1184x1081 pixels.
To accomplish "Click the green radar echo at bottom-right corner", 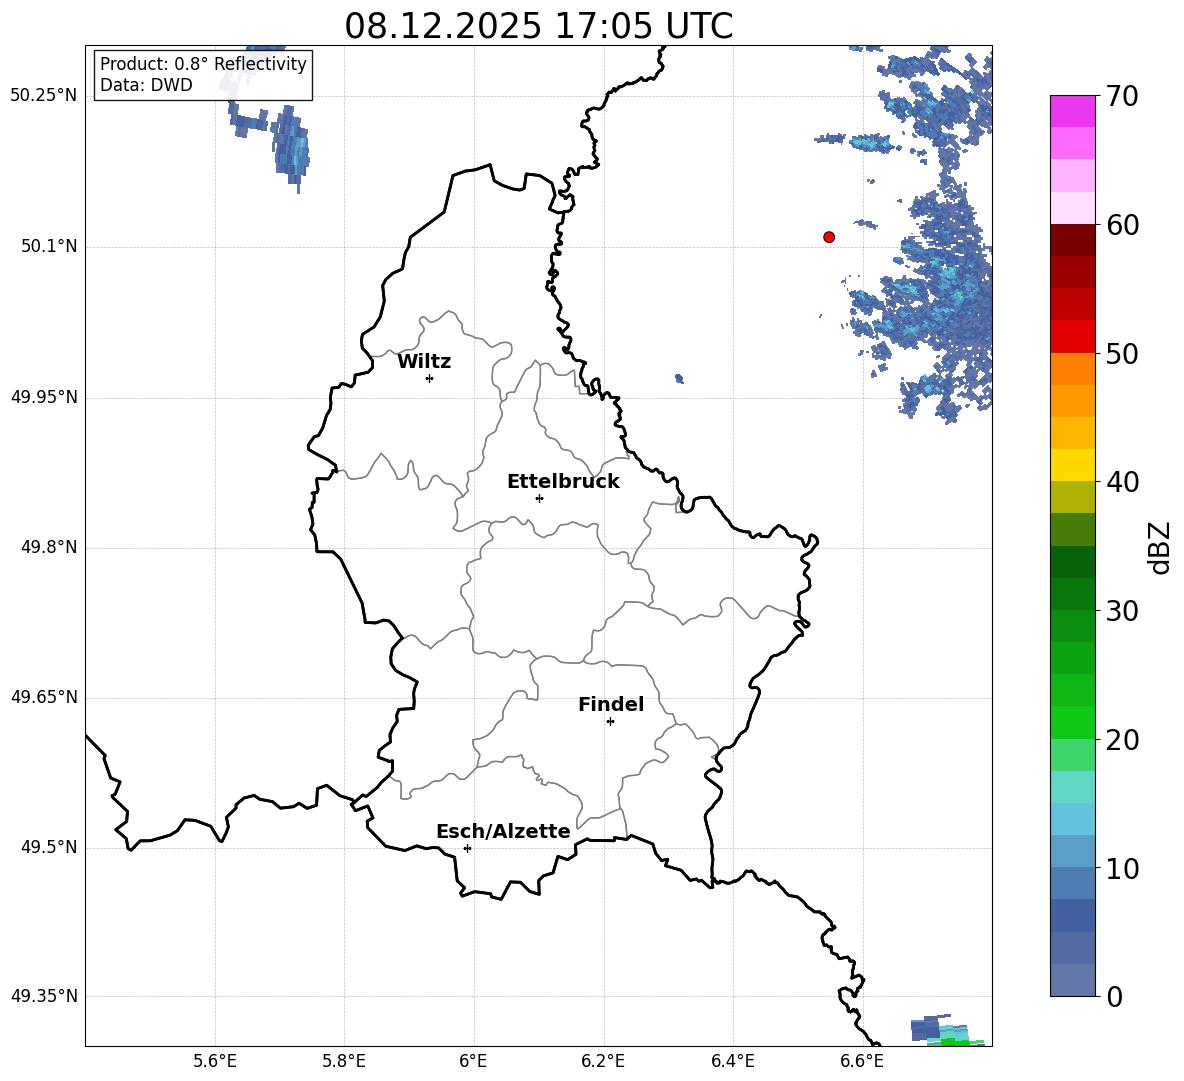I will point(956,1042).
